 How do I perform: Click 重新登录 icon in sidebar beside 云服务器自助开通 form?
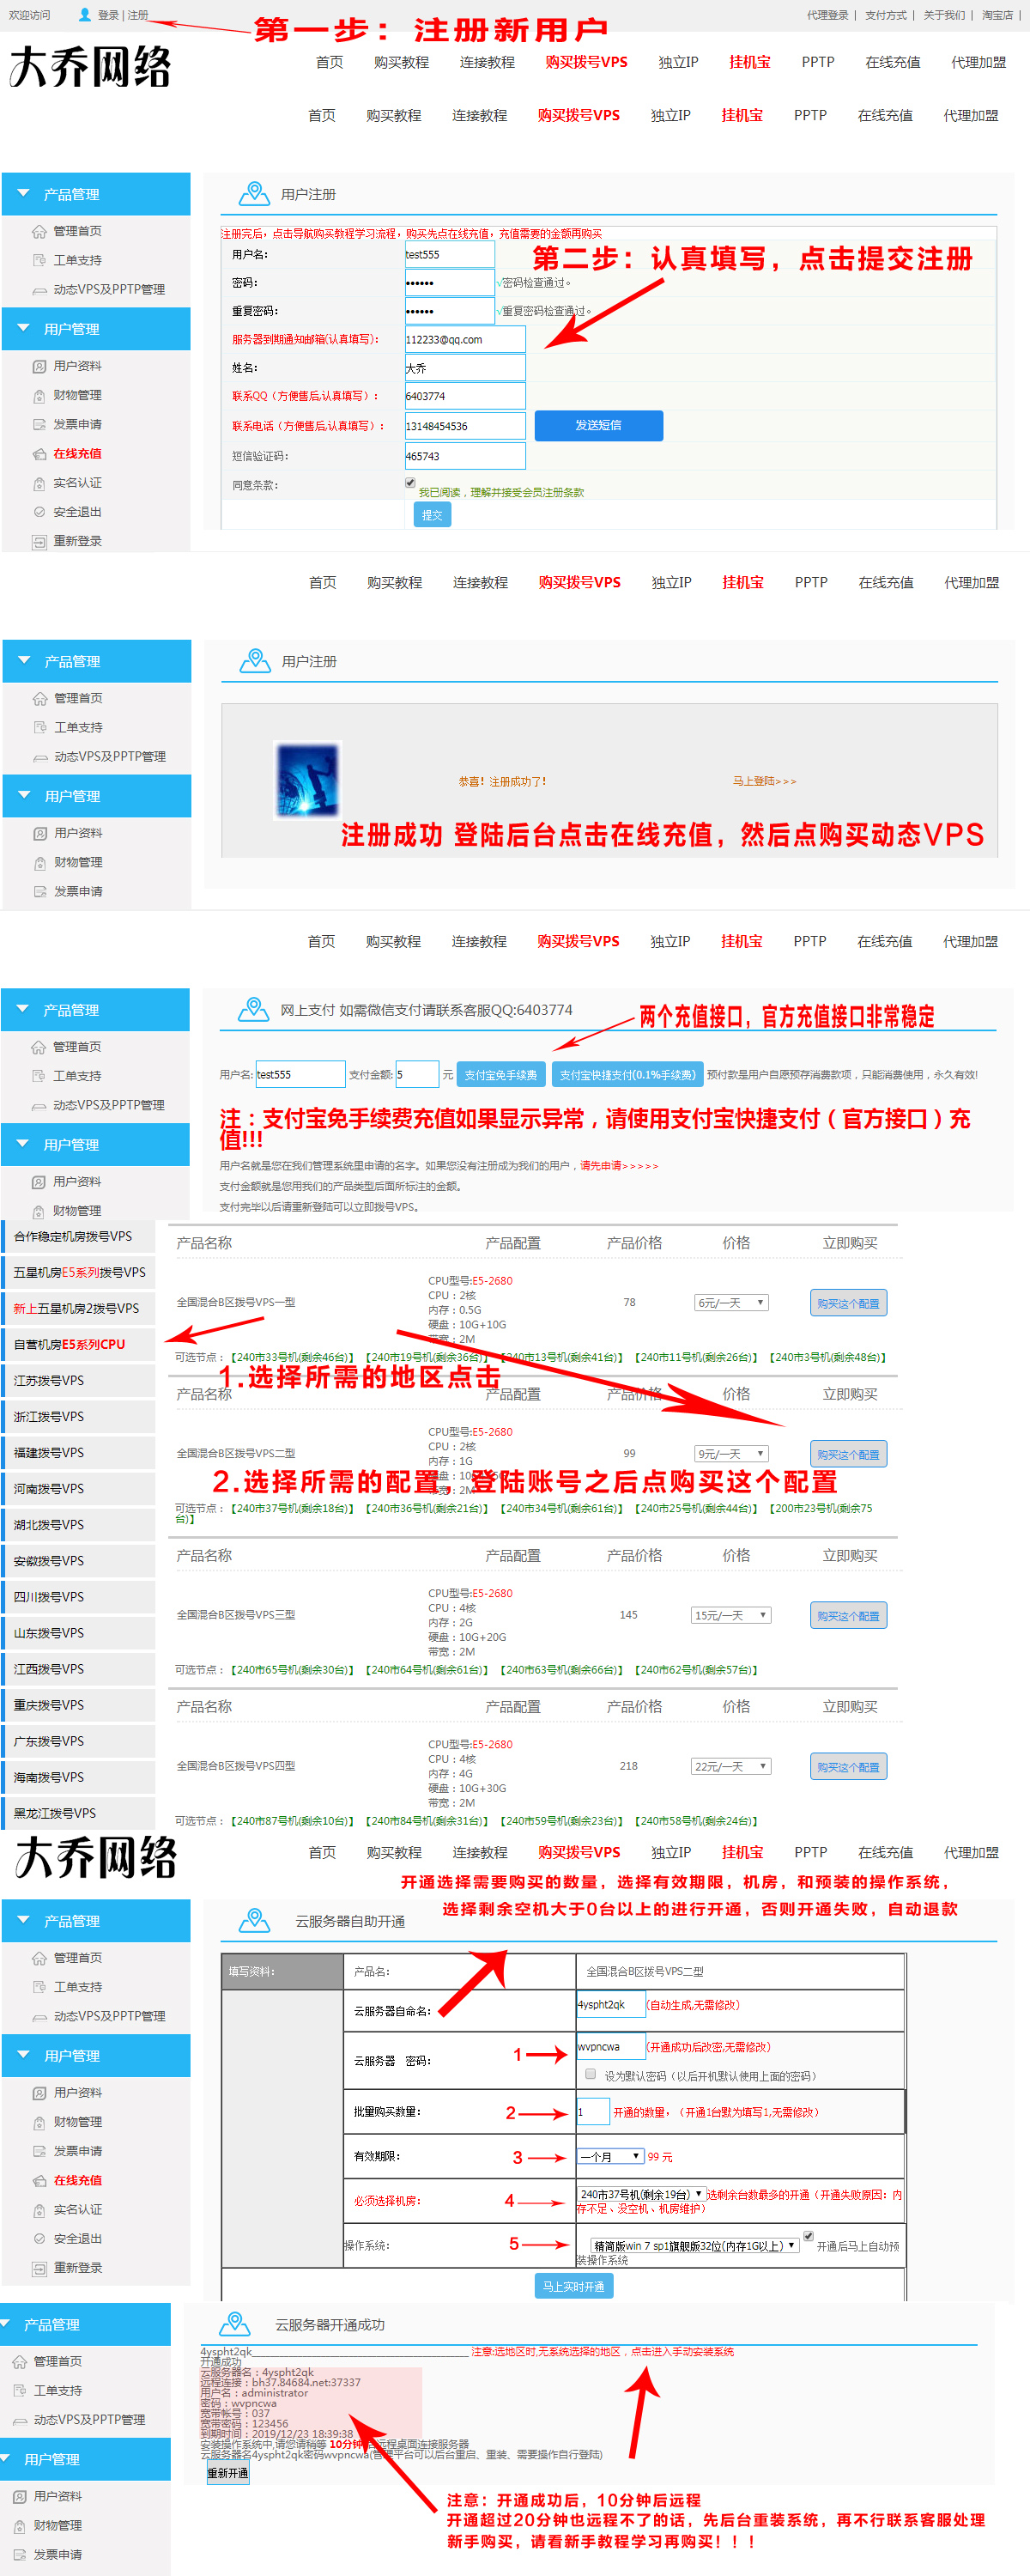(40, 2268)
